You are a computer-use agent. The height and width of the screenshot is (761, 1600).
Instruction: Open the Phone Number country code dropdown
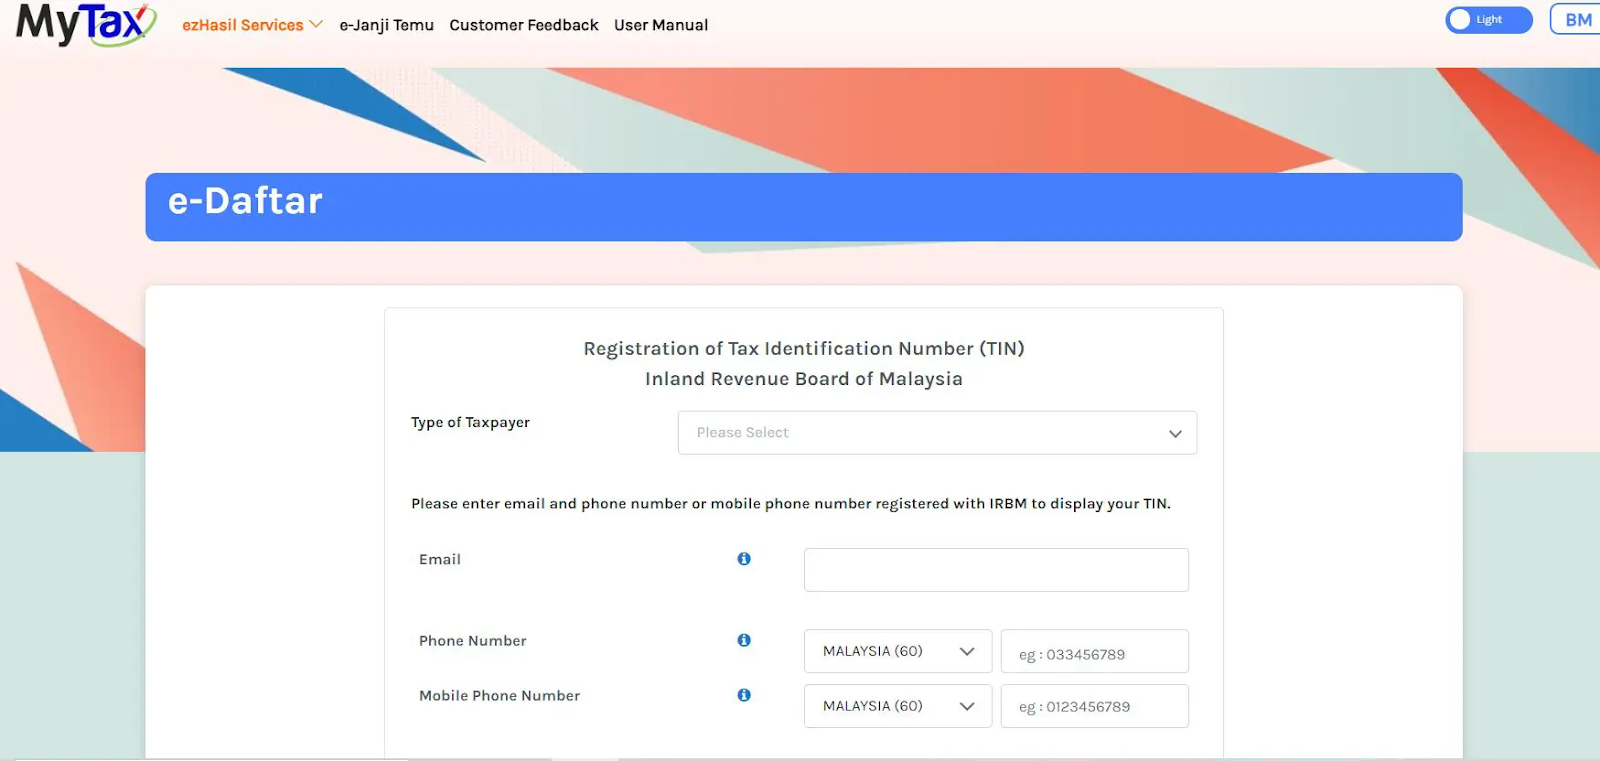[x=898, y=651]
